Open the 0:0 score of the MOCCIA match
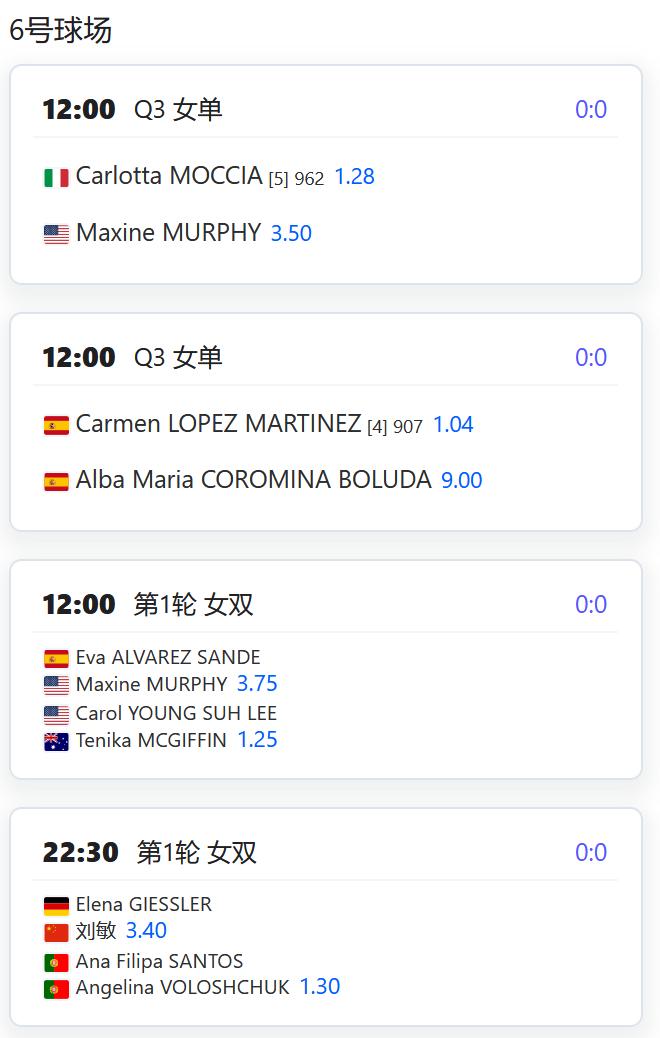 point(590,109)
